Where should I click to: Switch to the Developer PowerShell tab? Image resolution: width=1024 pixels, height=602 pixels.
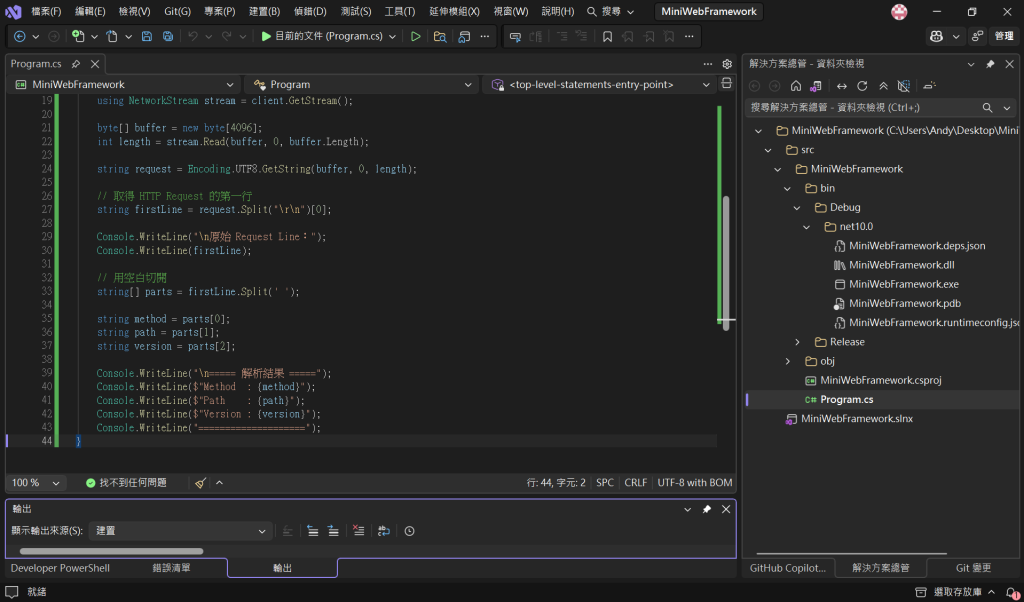click(60, 568)
